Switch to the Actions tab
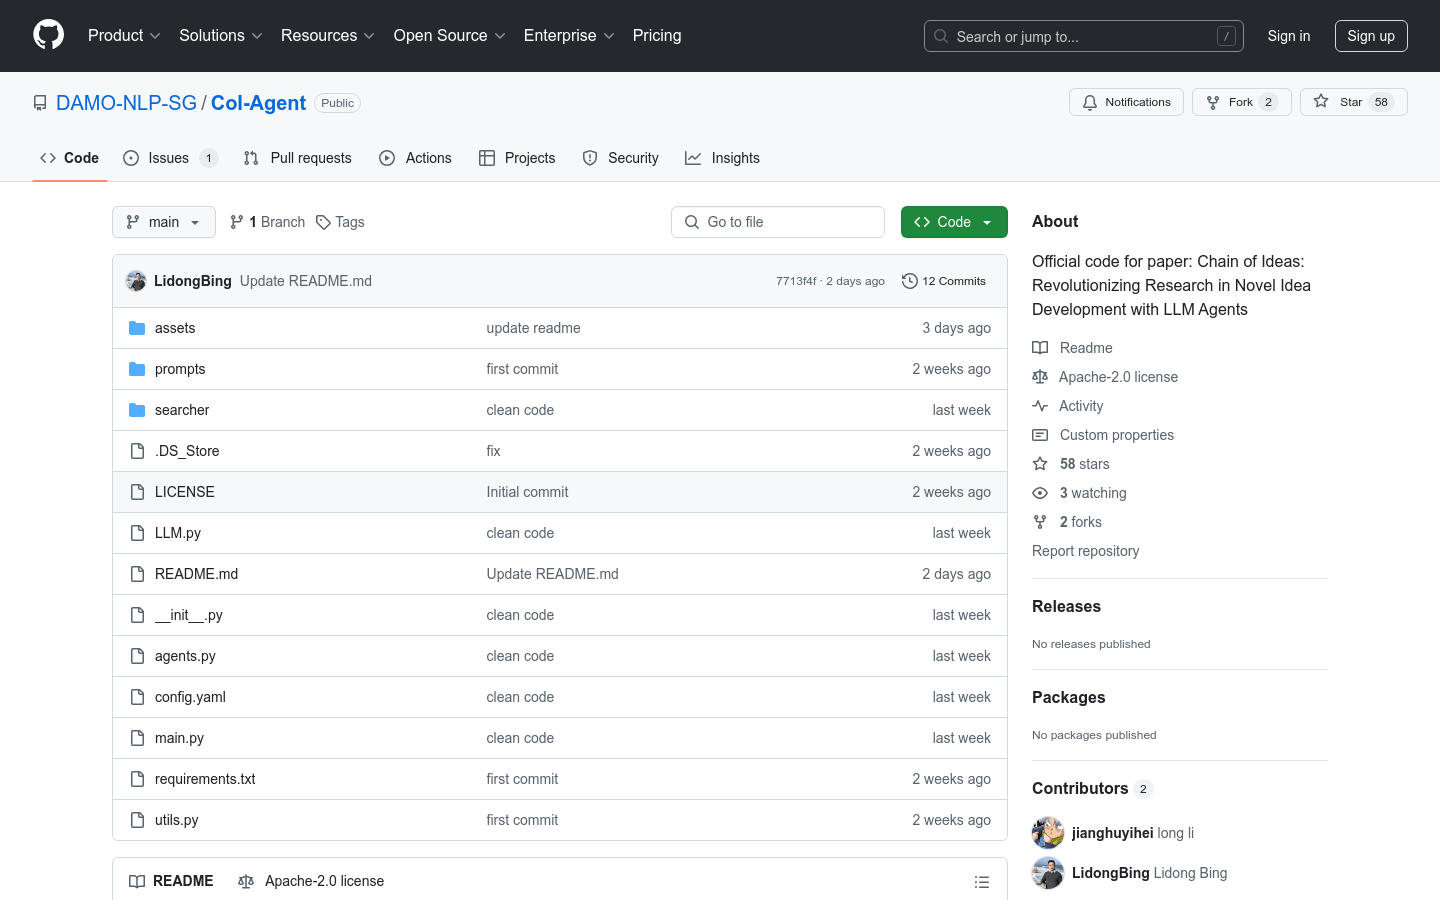 tap(415, 158)
